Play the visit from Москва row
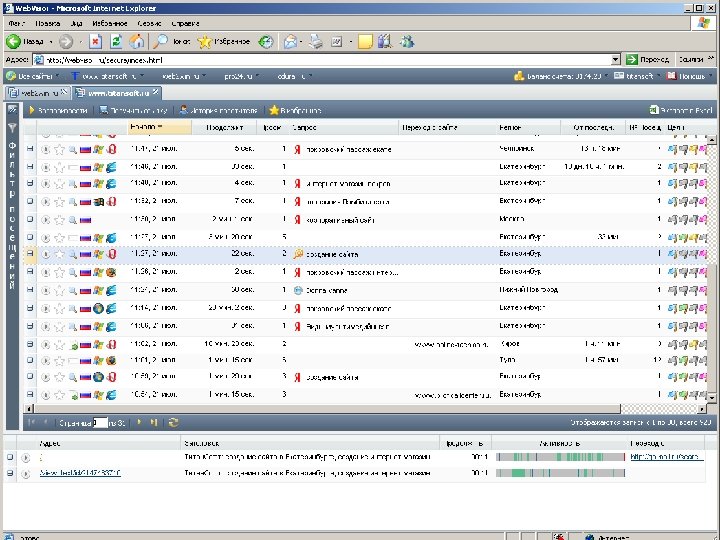This screenshot has width=720, height=540. pyautogui.click(x=45, y=220)
